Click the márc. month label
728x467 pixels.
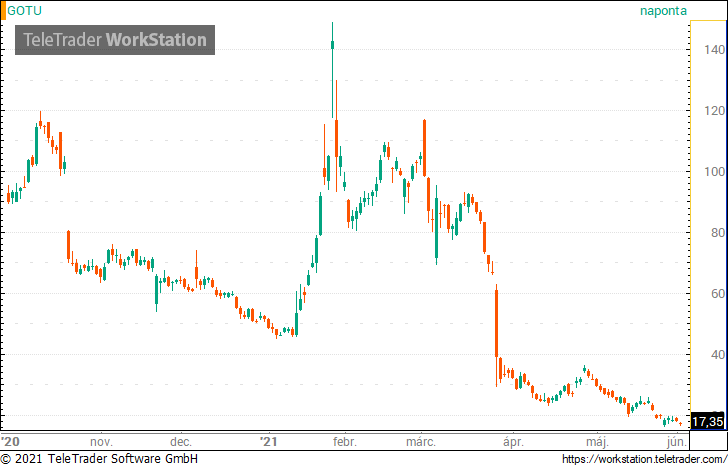(421, 441)
